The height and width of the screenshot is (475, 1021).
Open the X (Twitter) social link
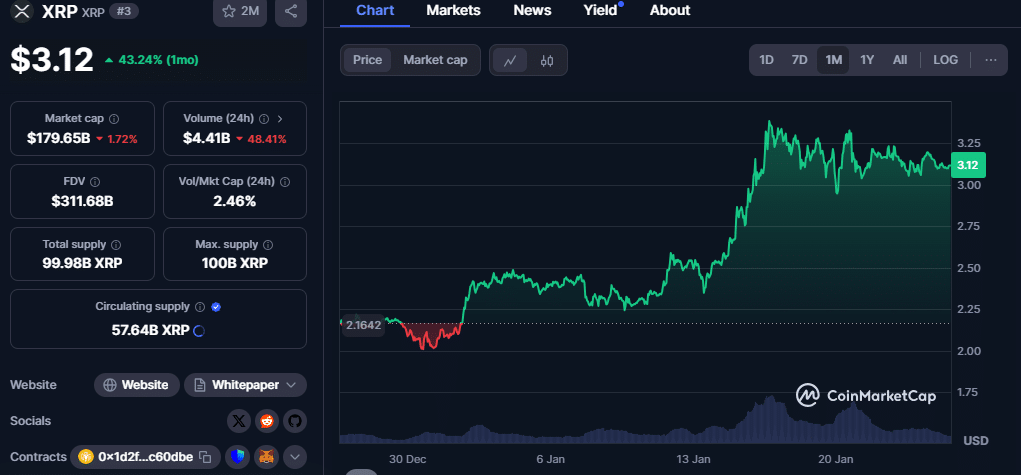point(239,422)
